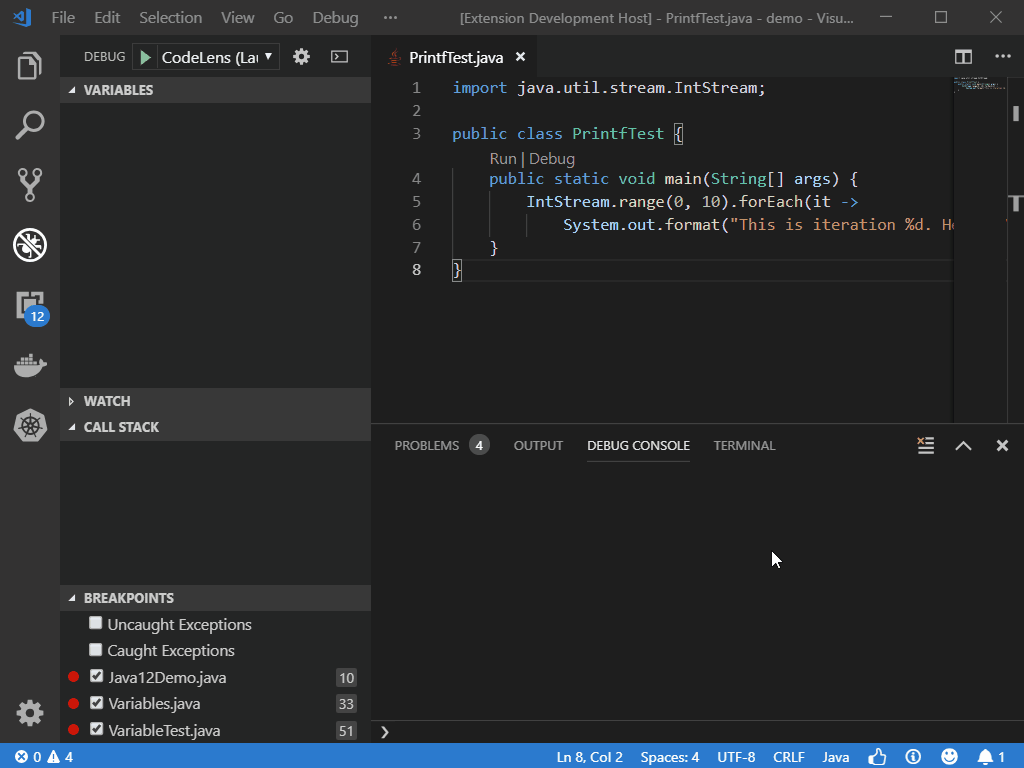Open the hidden menu items ellipsis
The image size is (1024, 768).
tap(391, 18)
